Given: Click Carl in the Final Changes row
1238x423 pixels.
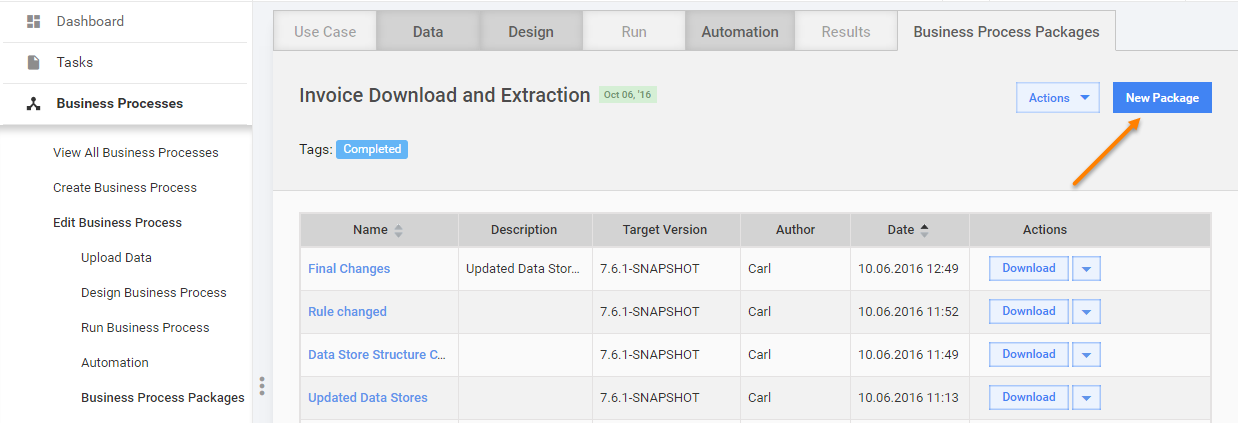Looking at the screenshot, I should (759, 269).
